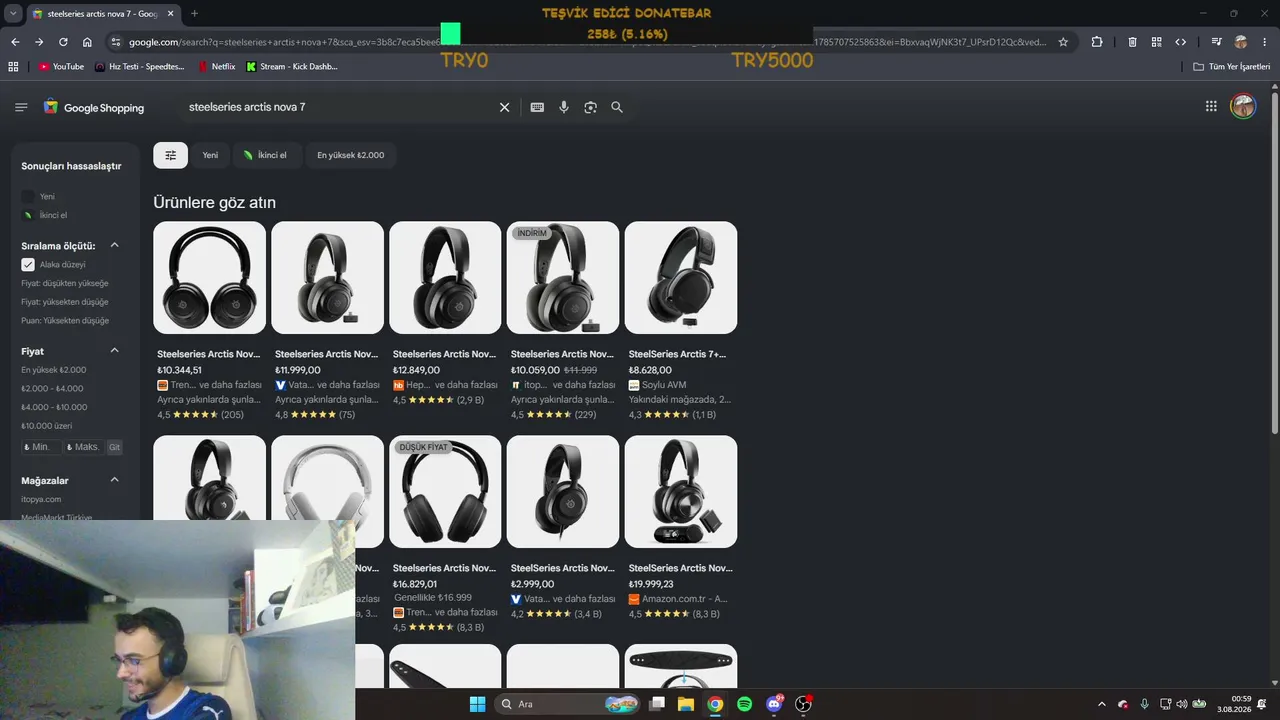Go back to the previous page
Viewport: 1280px width, 720px height.
[15, 42]
